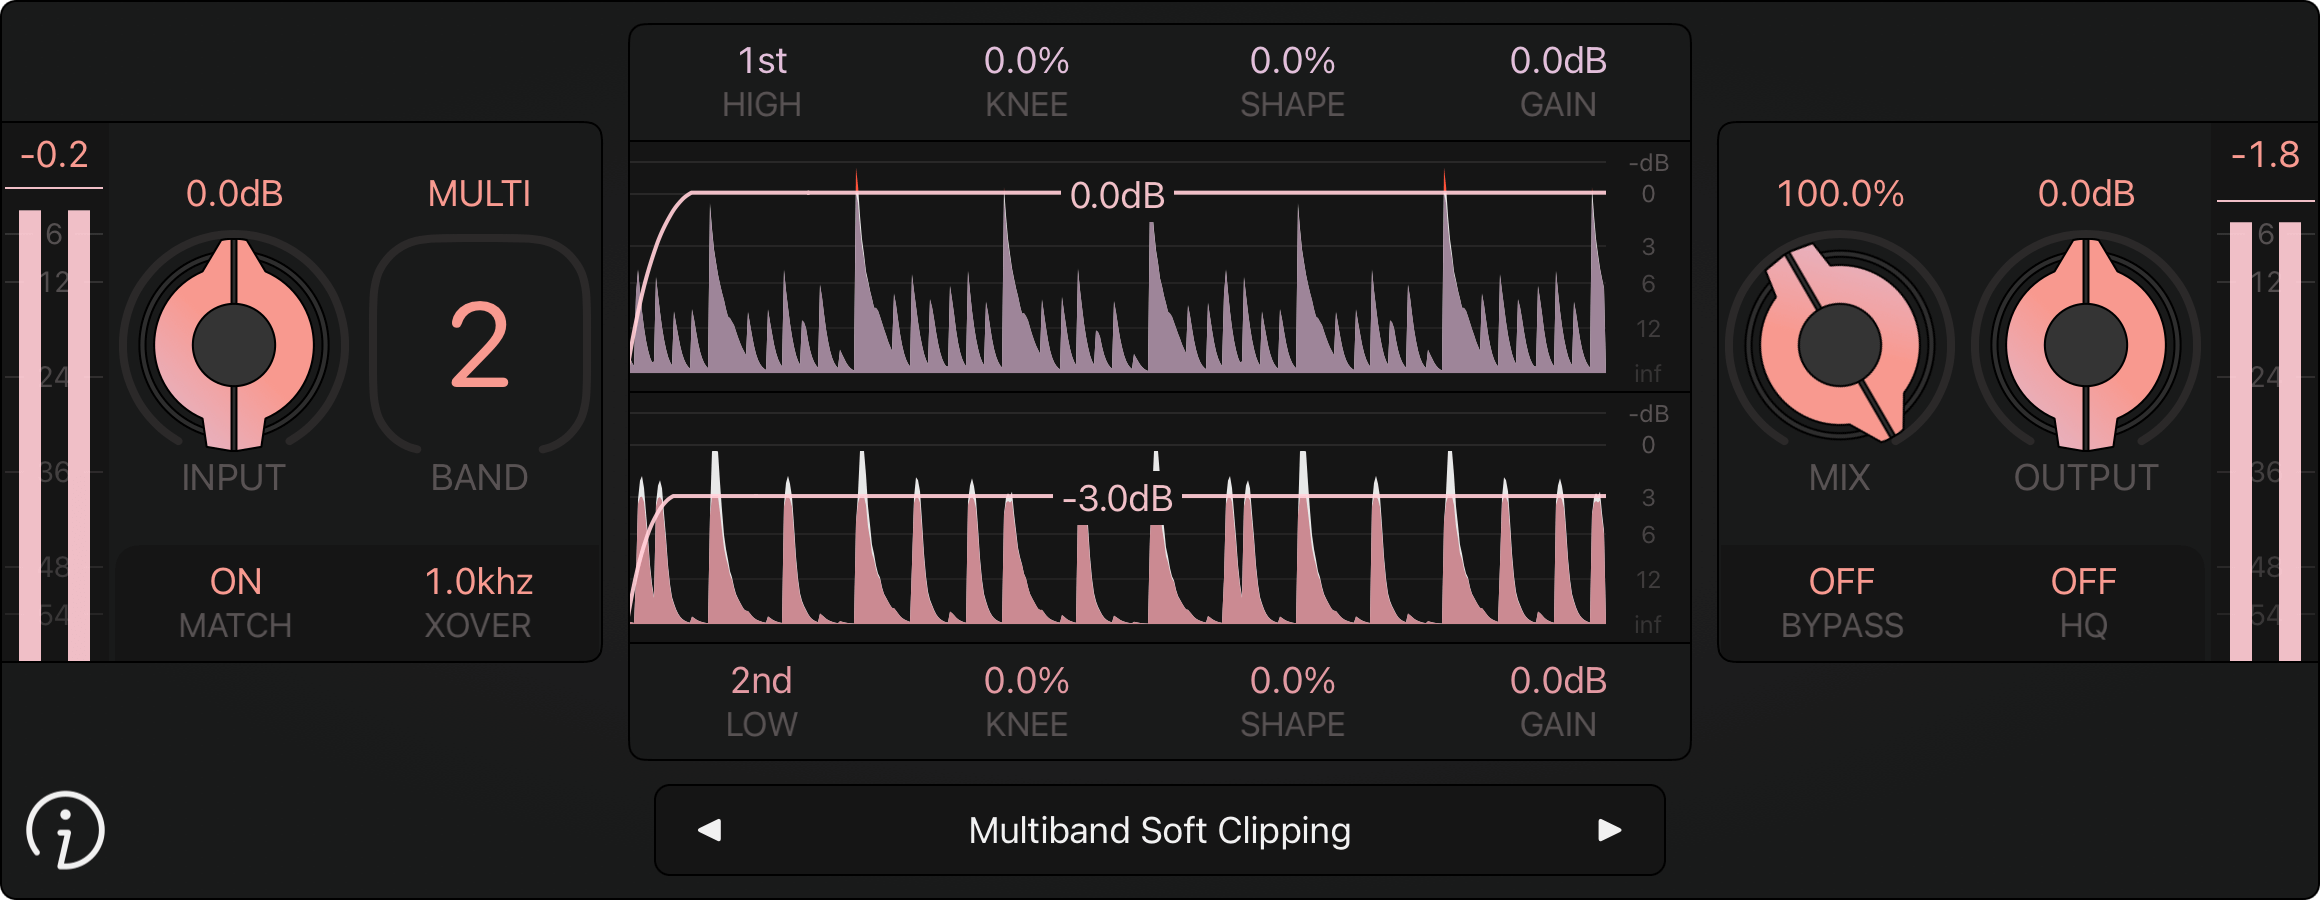Click the MIX knob
The image size is (2320, 900).
(1840, 345)
